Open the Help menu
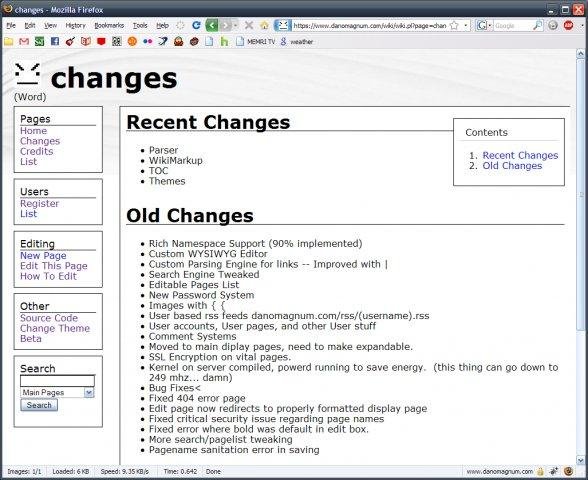The image size is (588, 480). [x=162, y=26]
